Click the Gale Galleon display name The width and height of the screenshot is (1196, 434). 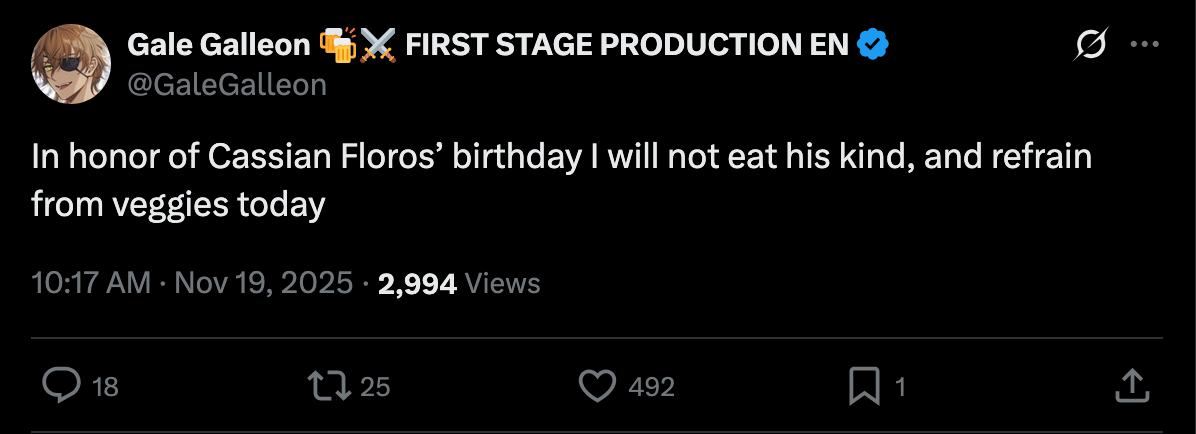point(217,45)
